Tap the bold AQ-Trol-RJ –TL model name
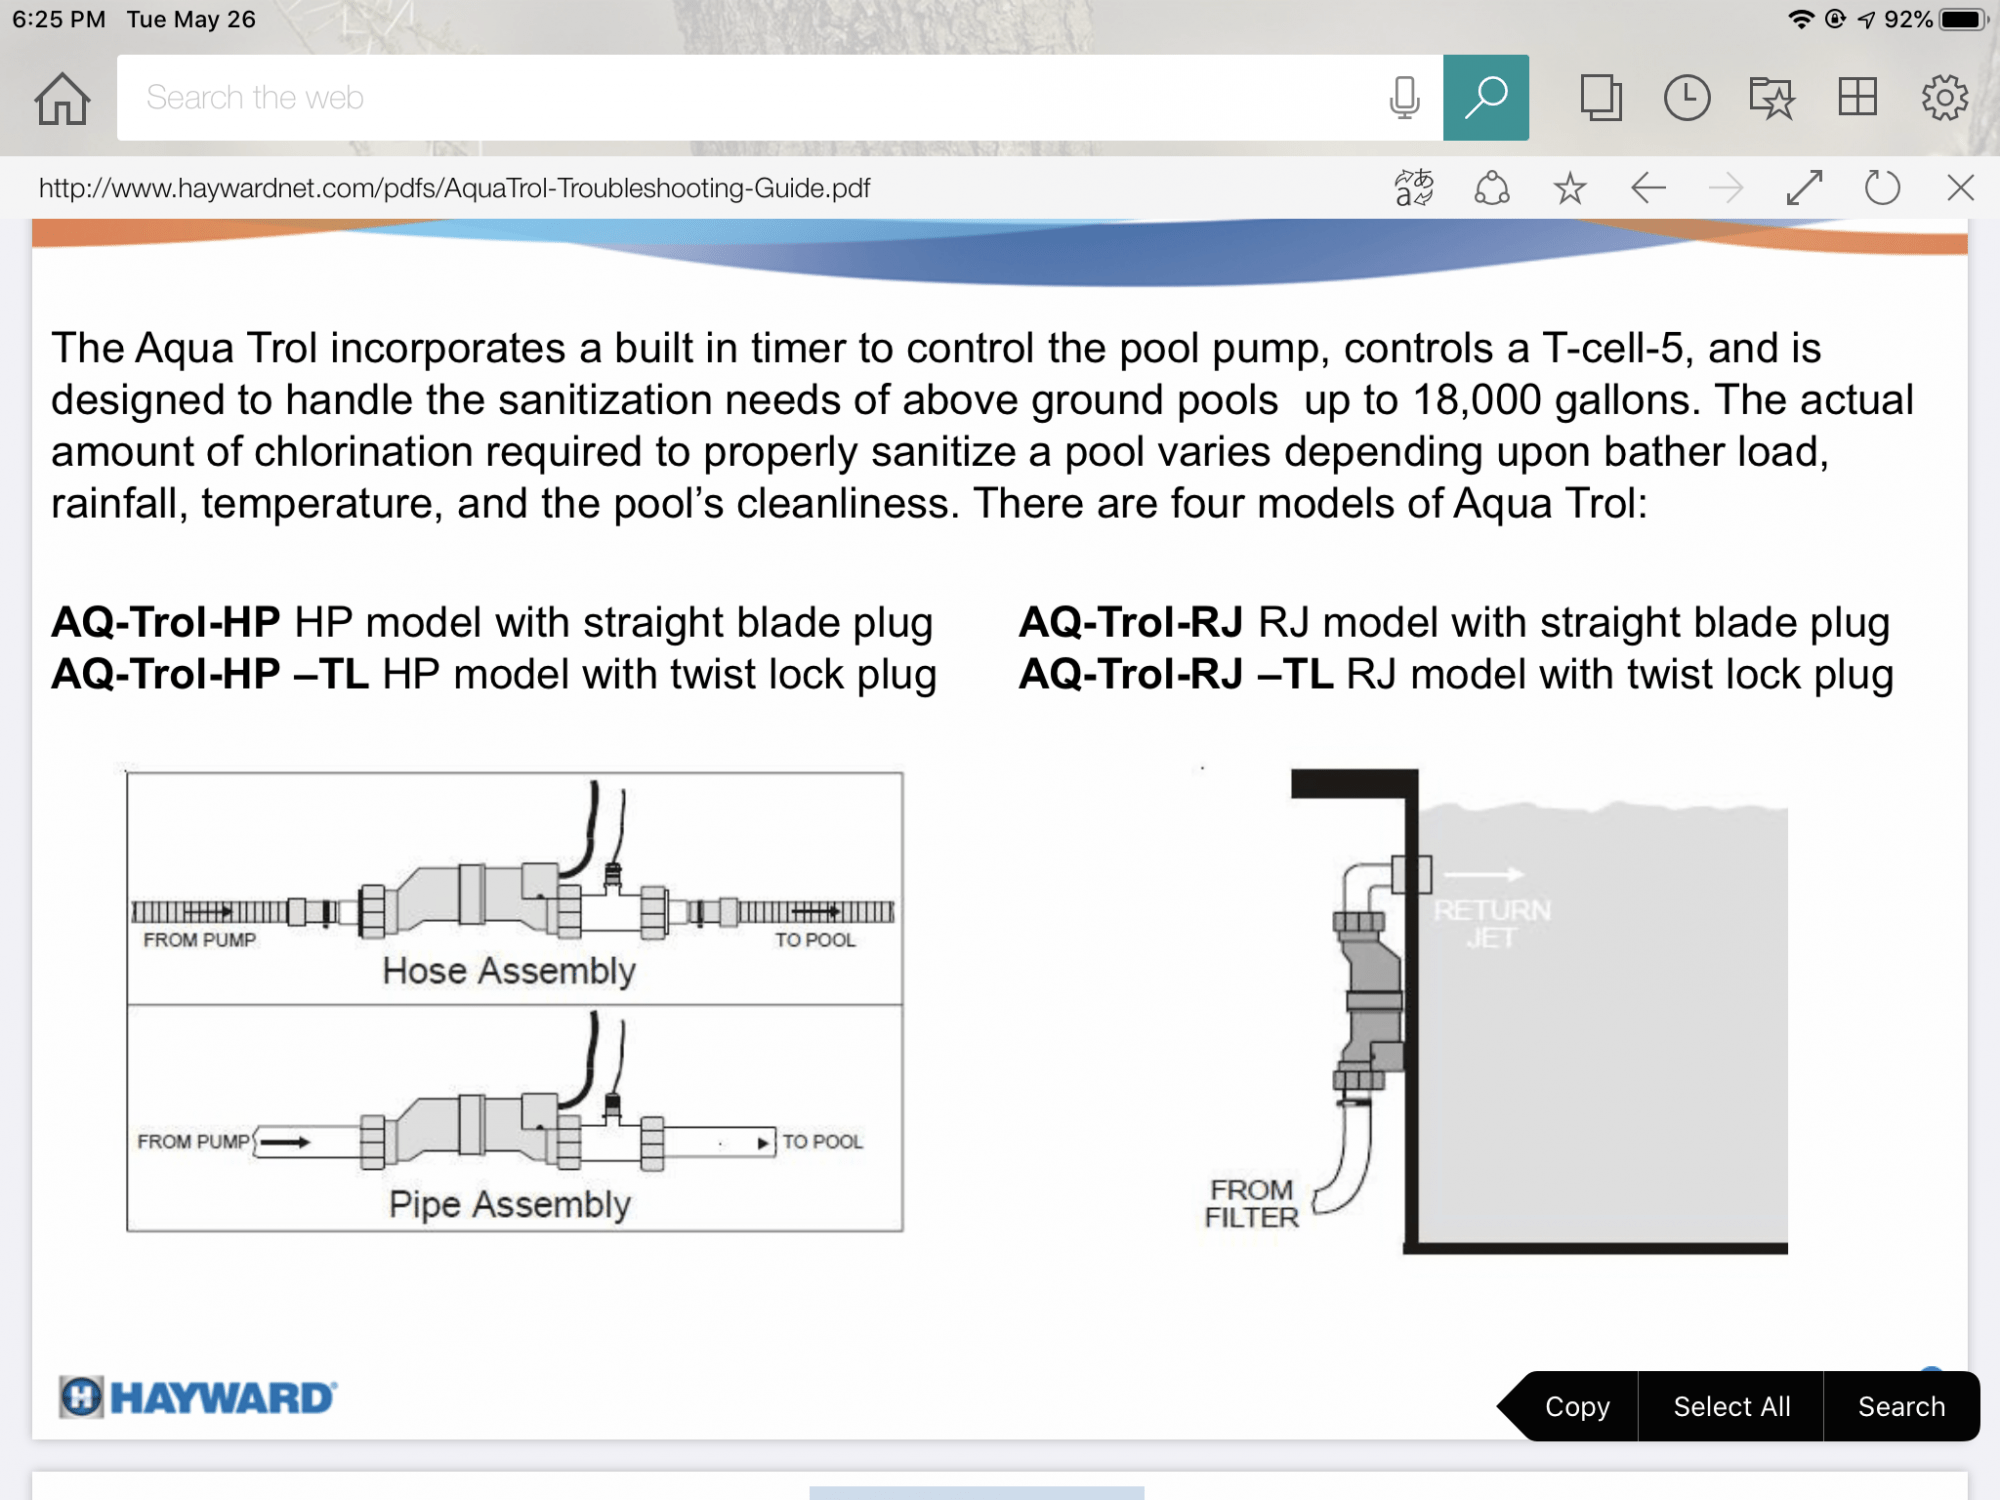Screen dimensions: 2000x1500 point(1176,674)
